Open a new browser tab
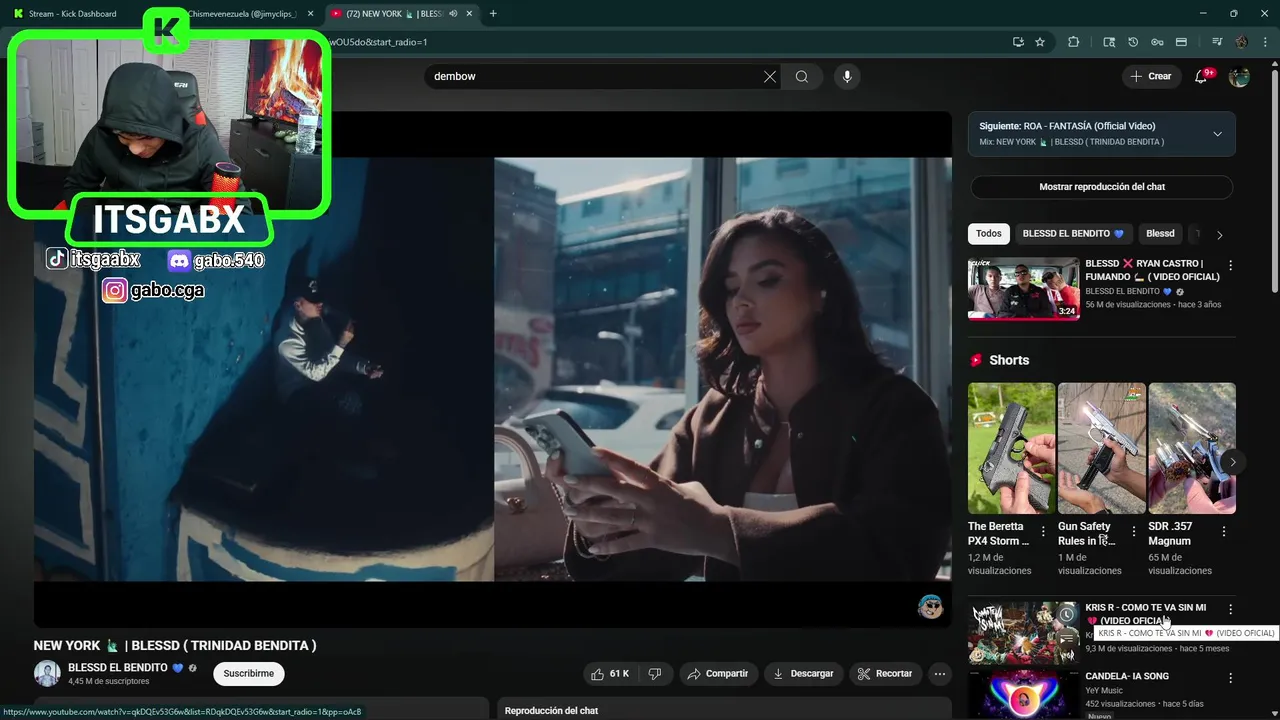 point(493,14)
